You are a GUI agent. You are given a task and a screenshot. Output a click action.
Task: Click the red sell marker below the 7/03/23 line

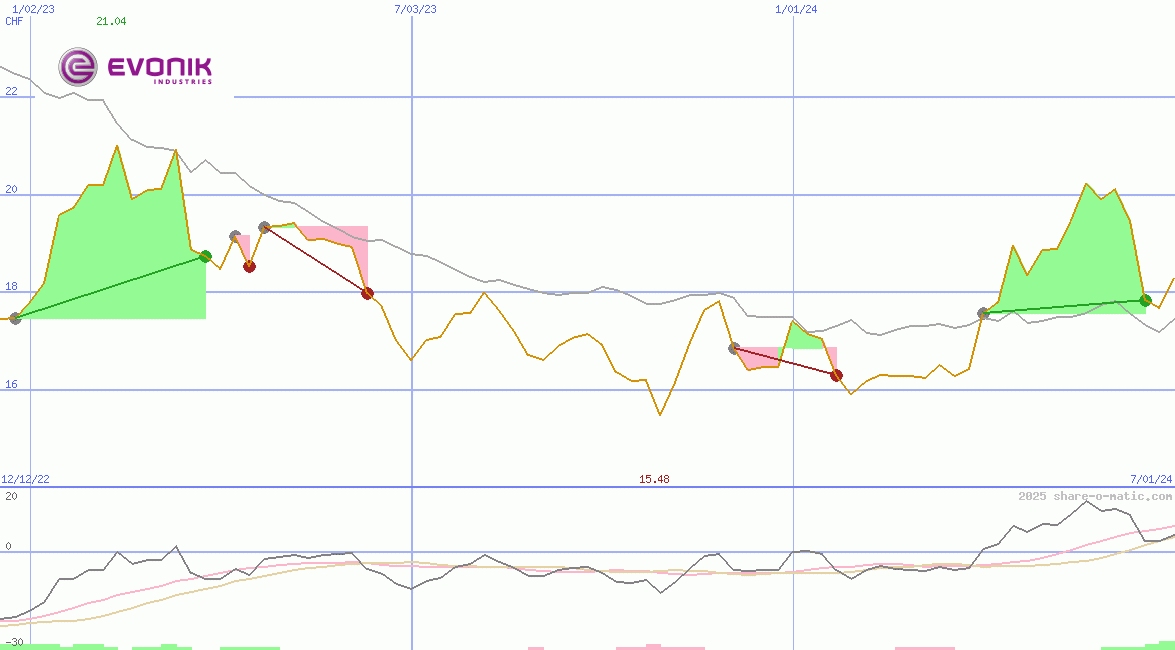tap(367, 293)
